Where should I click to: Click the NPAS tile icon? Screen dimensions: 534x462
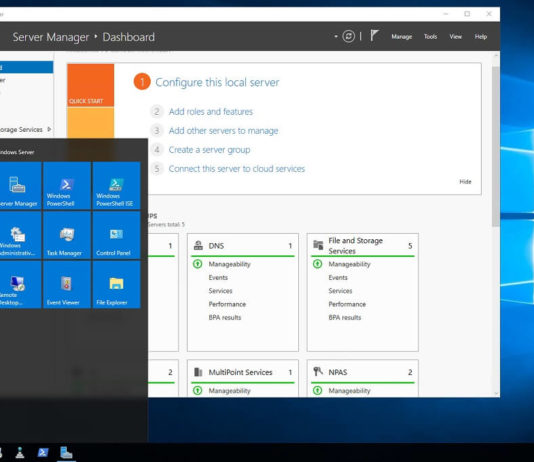click(318, 371)
